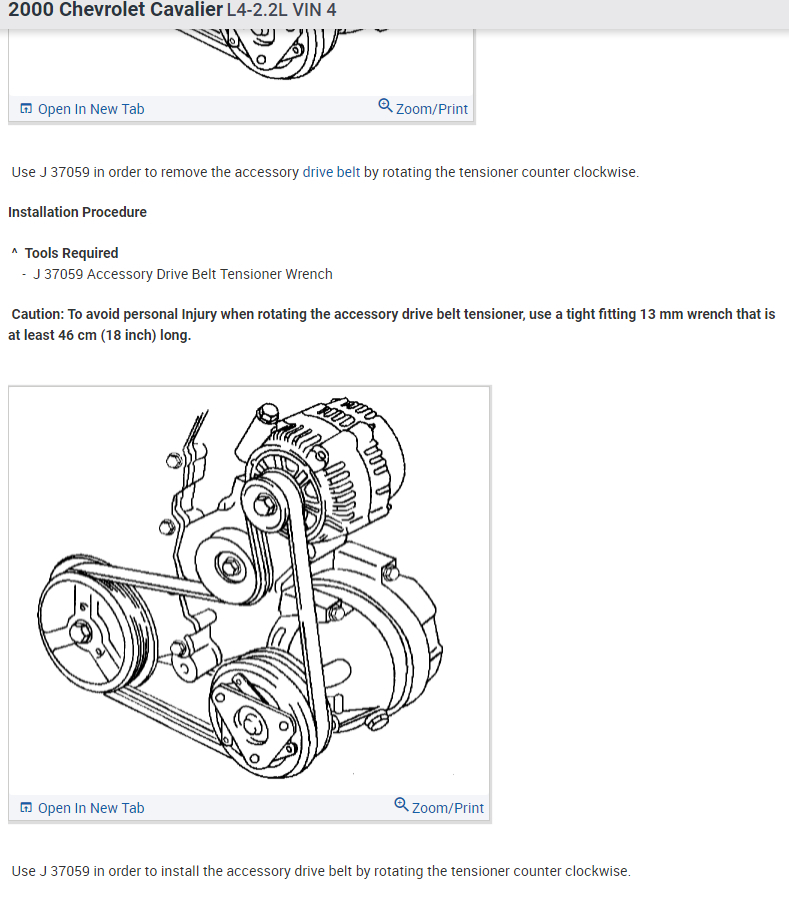This screenshot has height=900, width=789.
Task: Click the belt routing diagram image
Action: coord(250,591)
